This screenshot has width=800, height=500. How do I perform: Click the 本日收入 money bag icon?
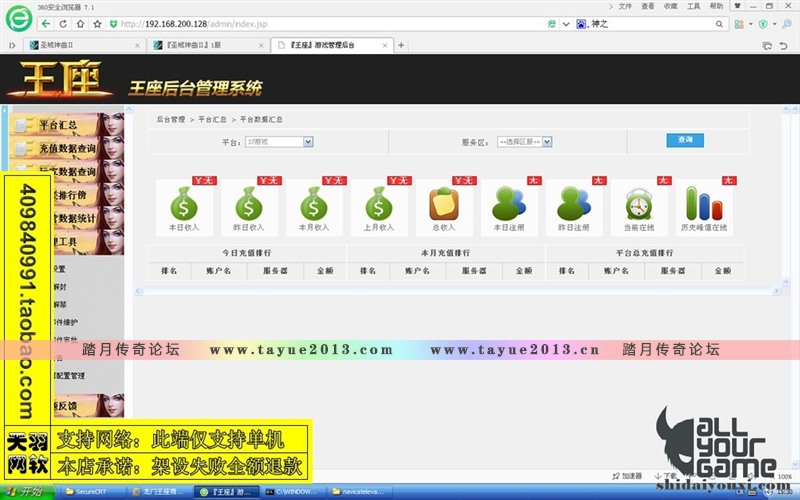click(184, 205)
